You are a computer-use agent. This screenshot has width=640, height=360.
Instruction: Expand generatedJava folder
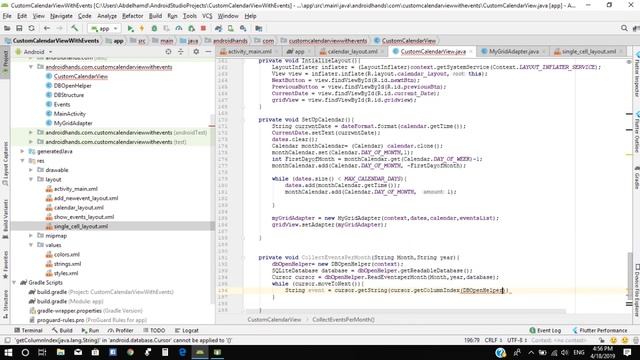[x=22, y=151]
